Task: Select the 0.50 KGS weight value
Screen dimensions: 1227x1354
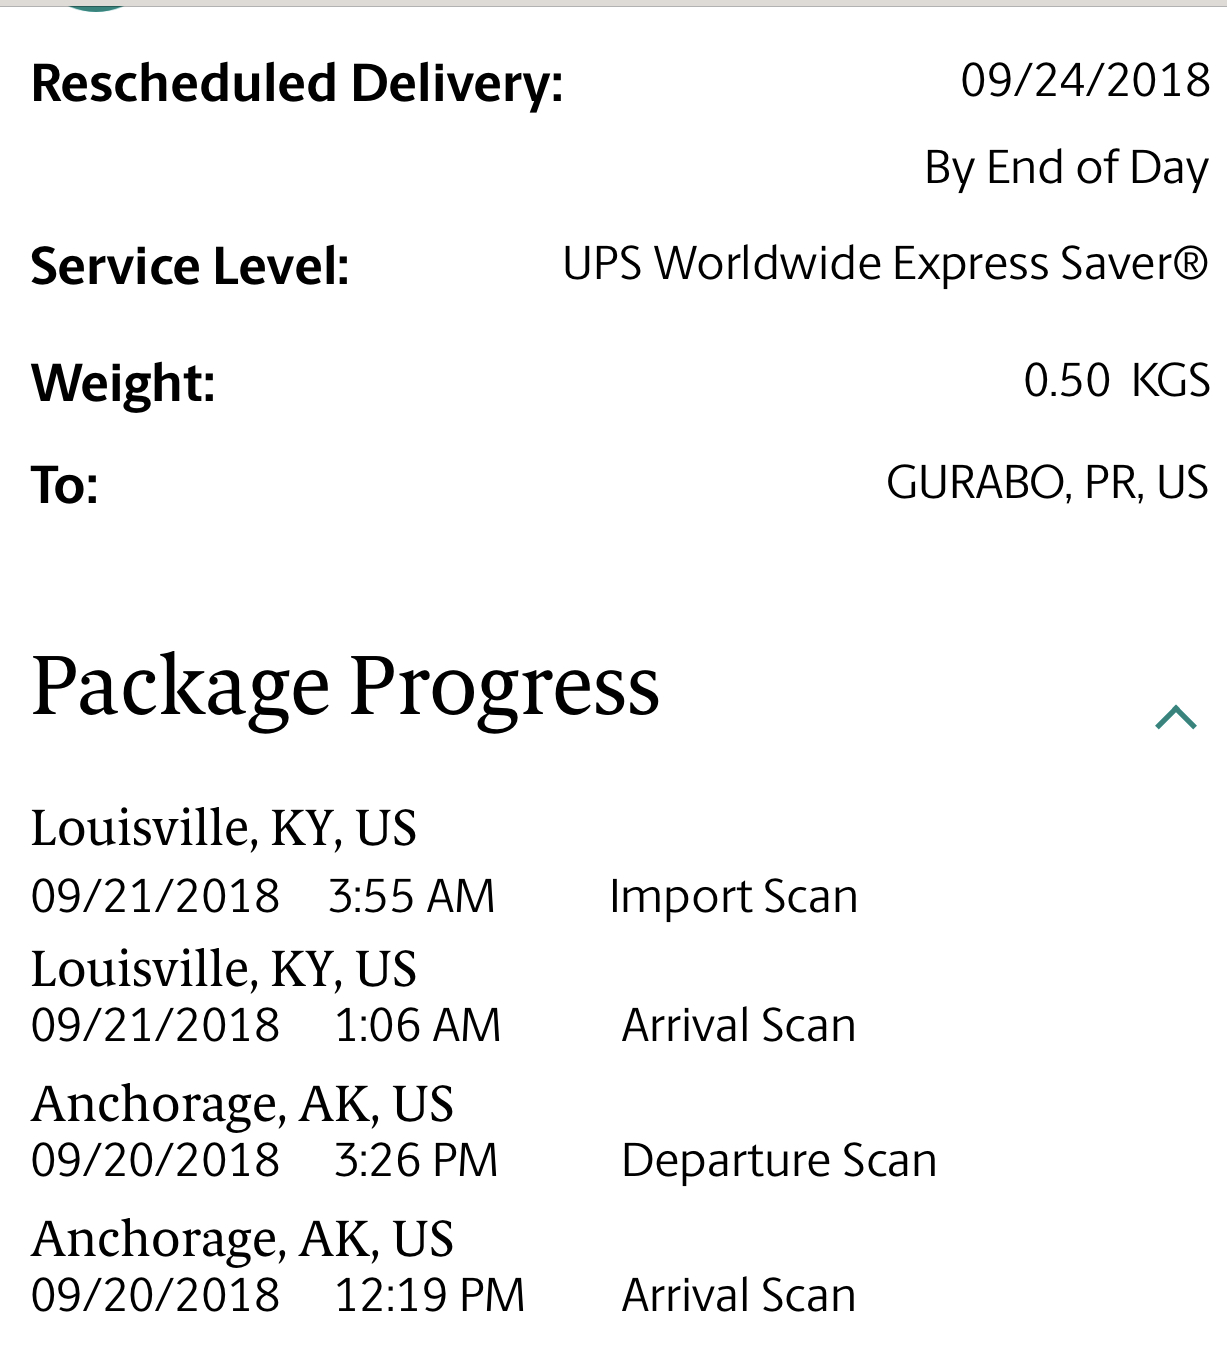Action: (x=1116, y=381)
